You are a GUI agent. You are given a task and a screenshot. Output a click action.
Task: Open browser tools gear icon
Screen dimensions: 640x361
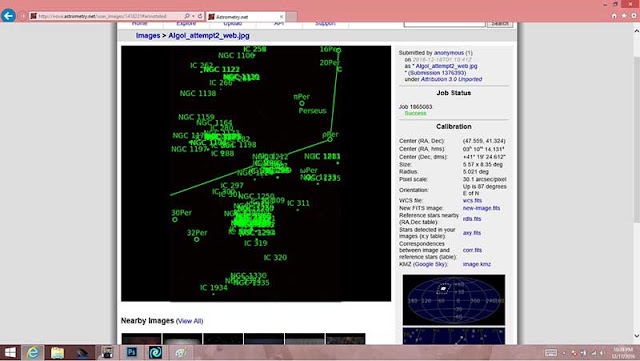[x=634, y=16]
